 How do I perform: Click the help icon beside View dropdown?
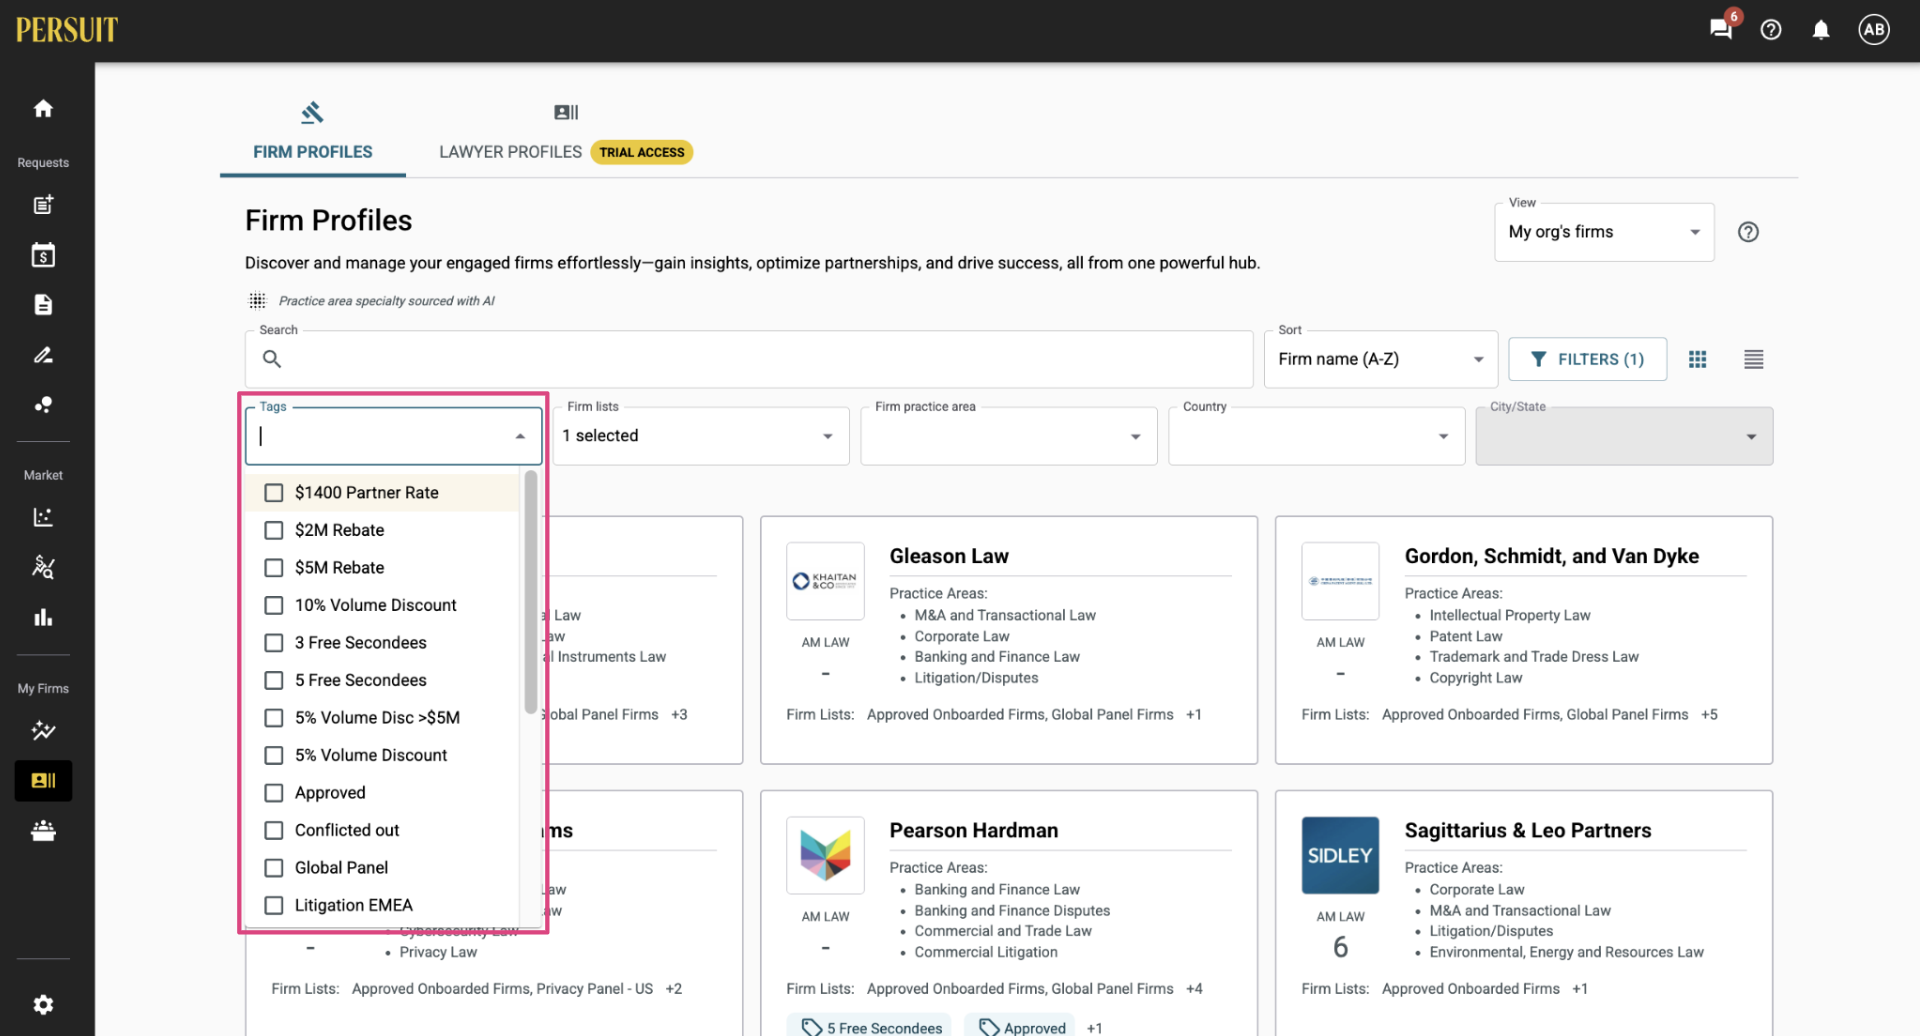tap(1748, 232)
